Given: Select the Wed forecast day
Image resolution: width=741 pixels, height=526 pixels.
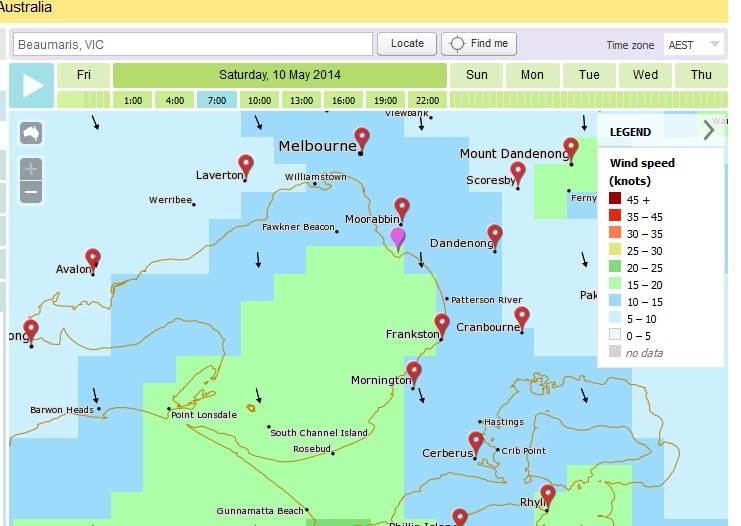Looking at the screenshot, I should pos(645,75).
